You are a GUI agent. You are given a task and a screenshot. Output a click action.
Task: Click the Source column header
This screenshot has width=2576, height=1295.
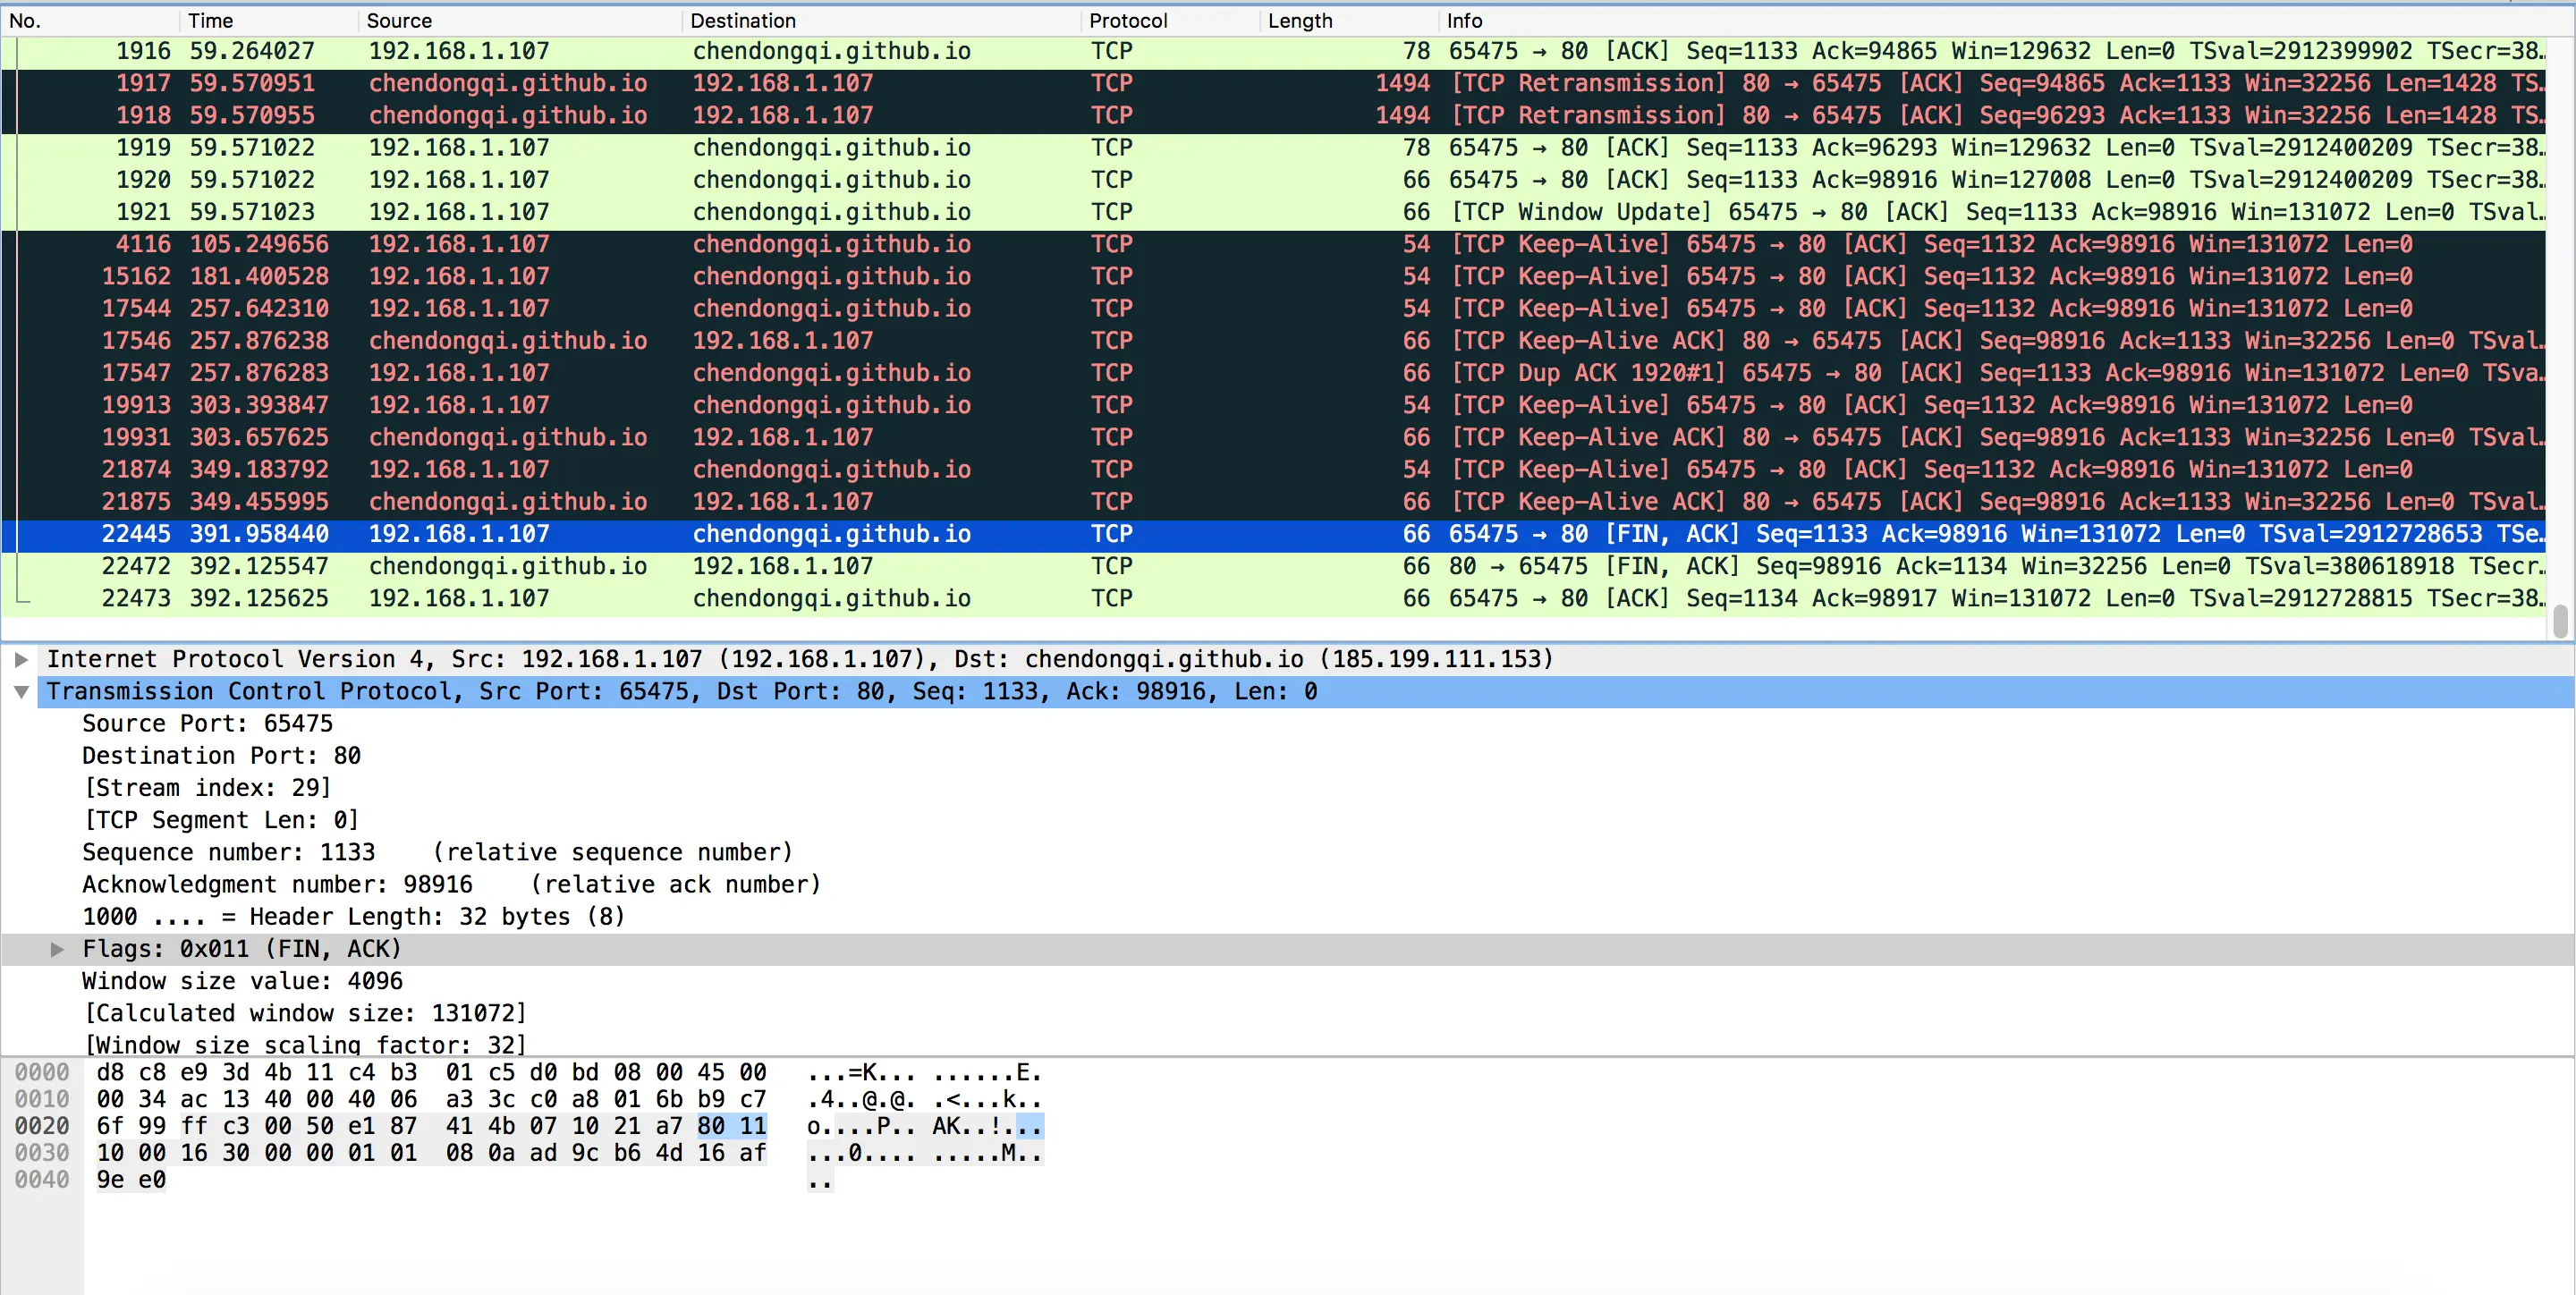coord(399,21)
